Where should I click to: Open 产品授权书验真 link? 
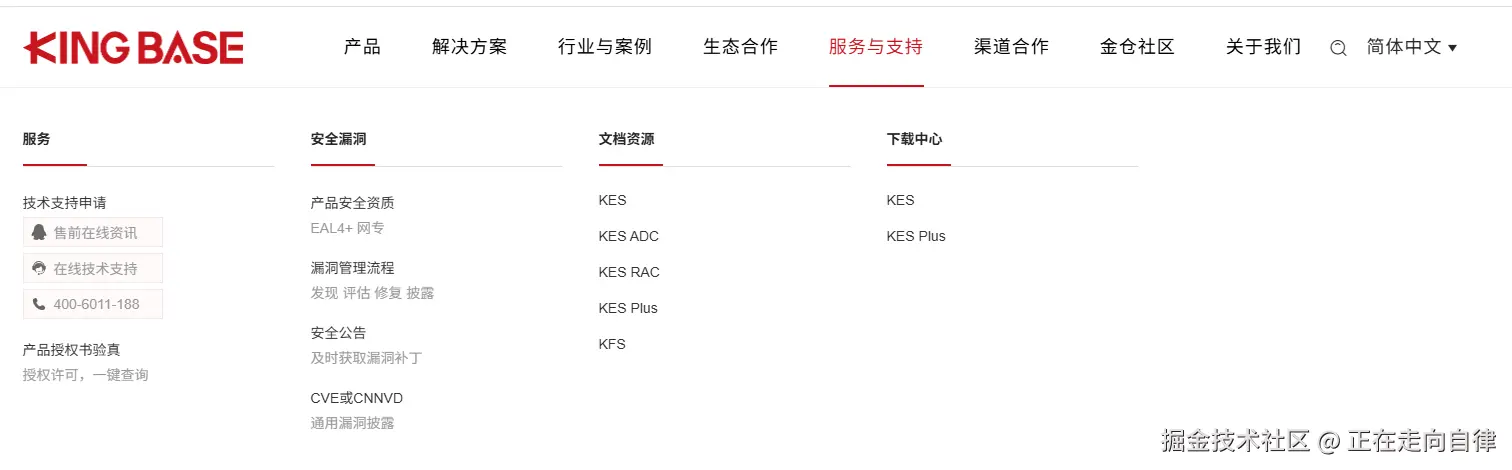click(x=72, y=350)
